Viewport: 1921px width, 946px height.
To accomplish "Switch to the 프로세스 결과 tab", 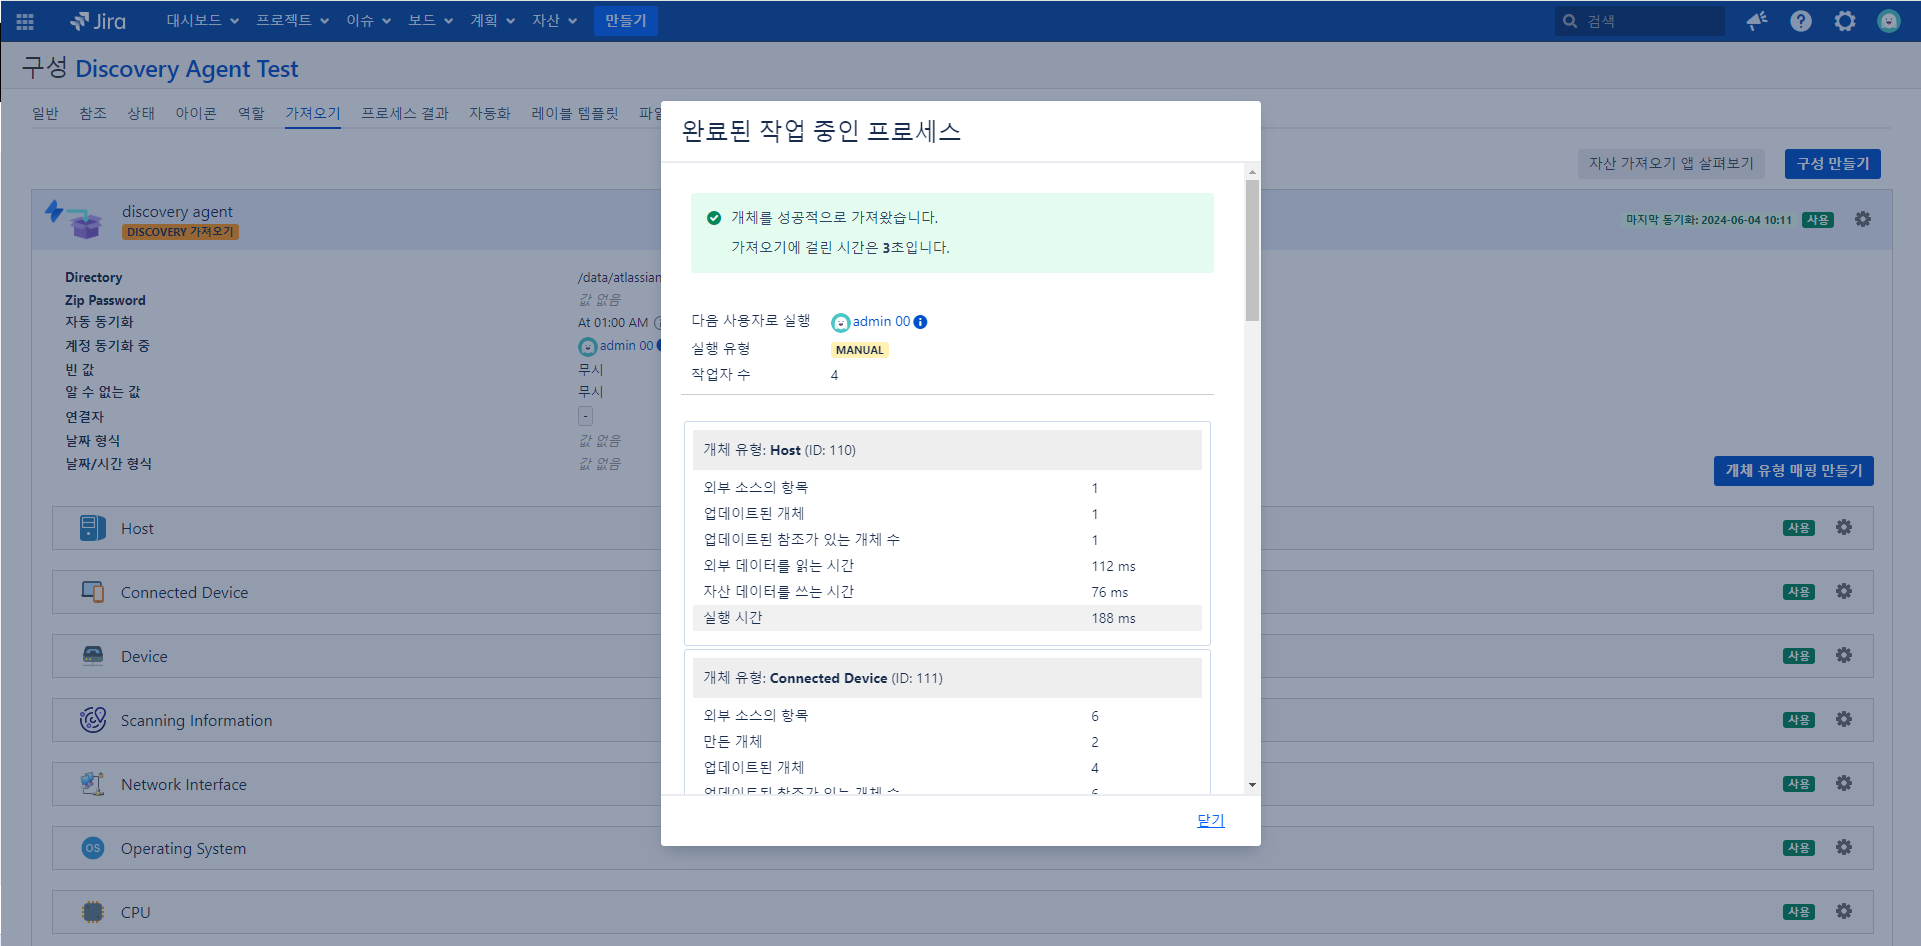I will 405,114.
